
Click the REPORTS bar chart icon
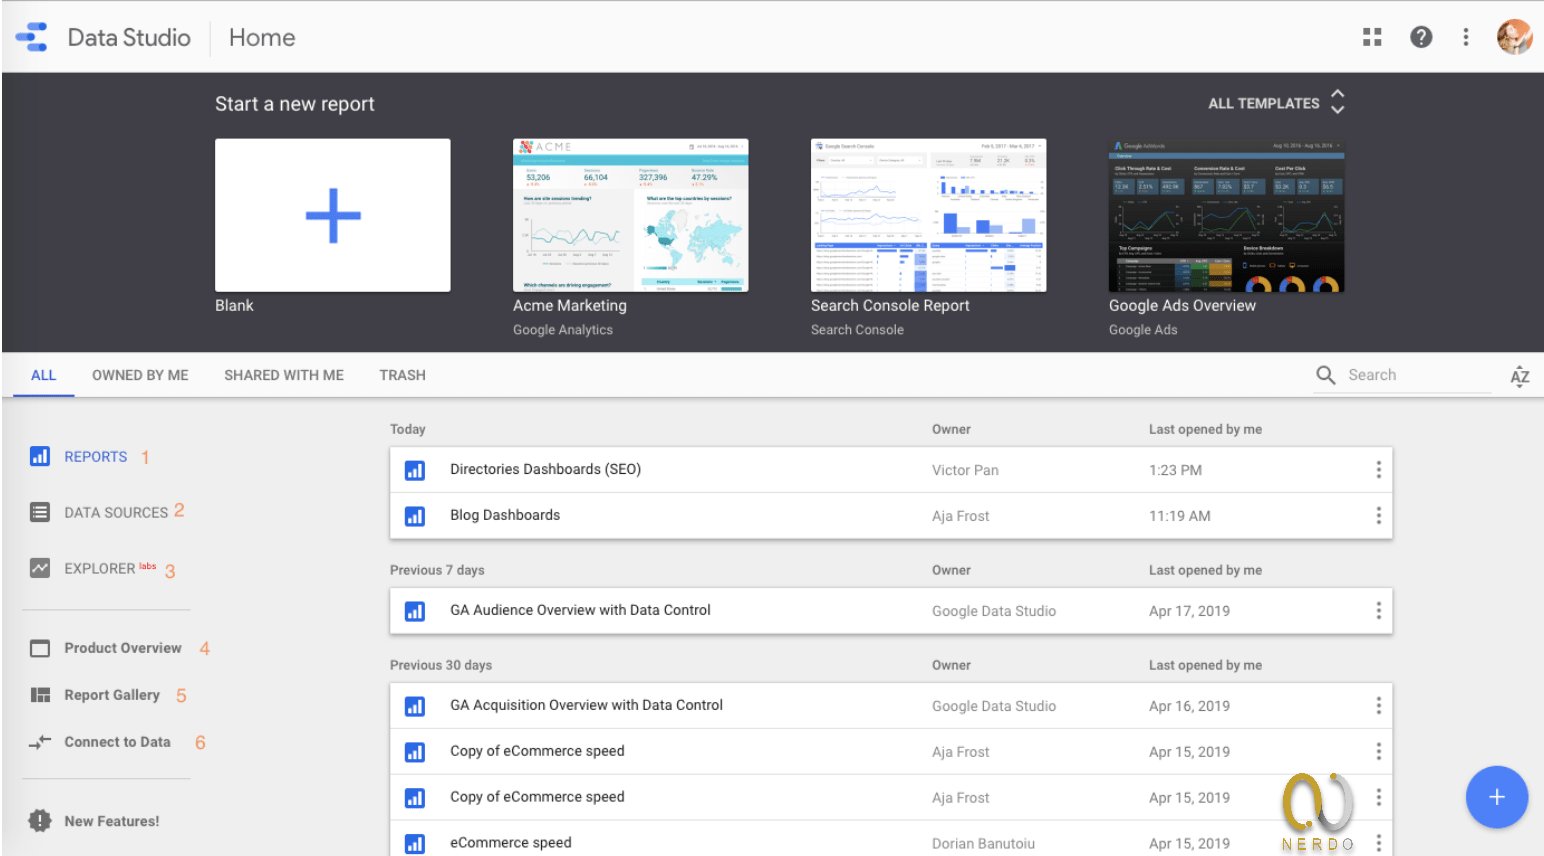40,456
